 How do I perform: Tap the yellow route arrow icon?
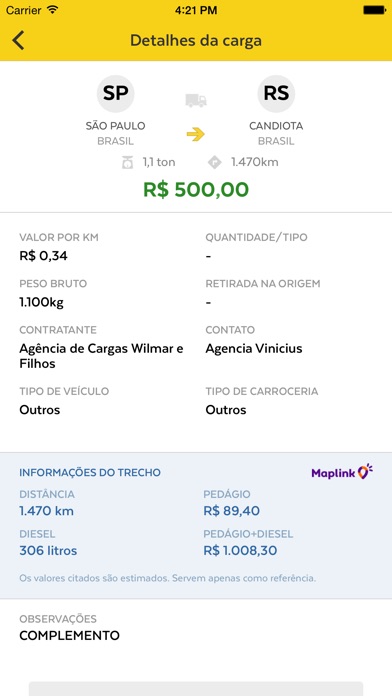pos(196,134)
